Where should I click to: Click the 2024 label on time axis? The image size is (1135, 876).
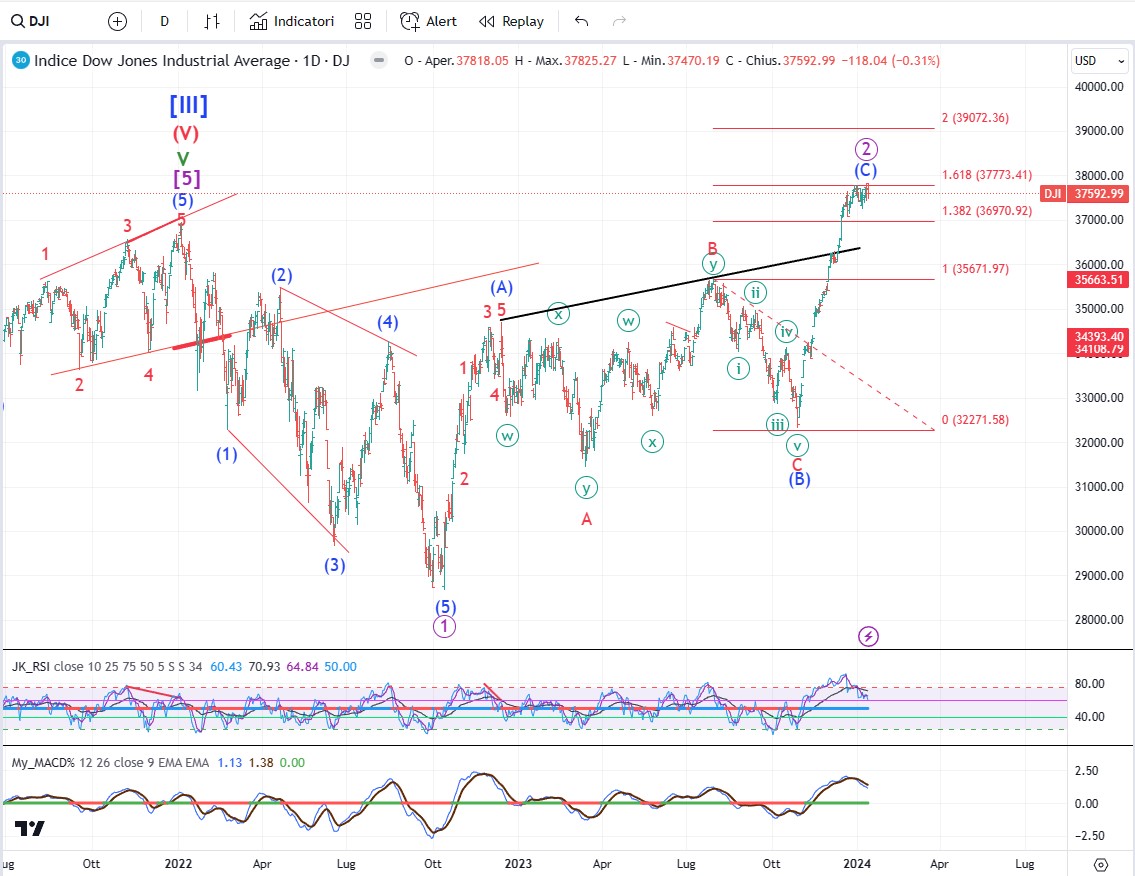pyautogui.click(x=857, y=864)
